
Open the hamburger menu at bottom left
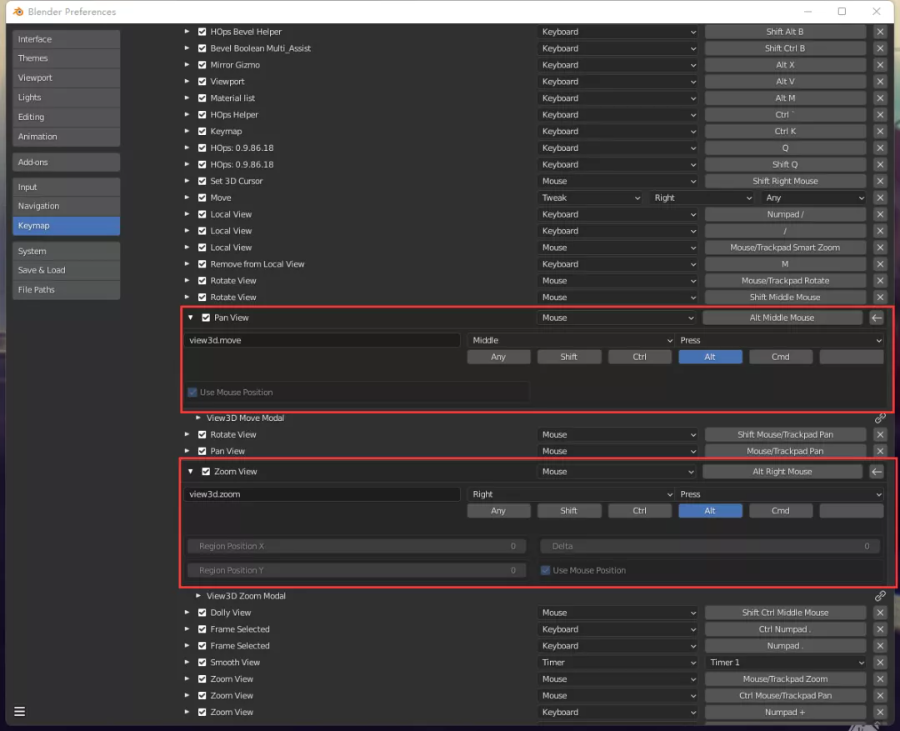[19, 712]
